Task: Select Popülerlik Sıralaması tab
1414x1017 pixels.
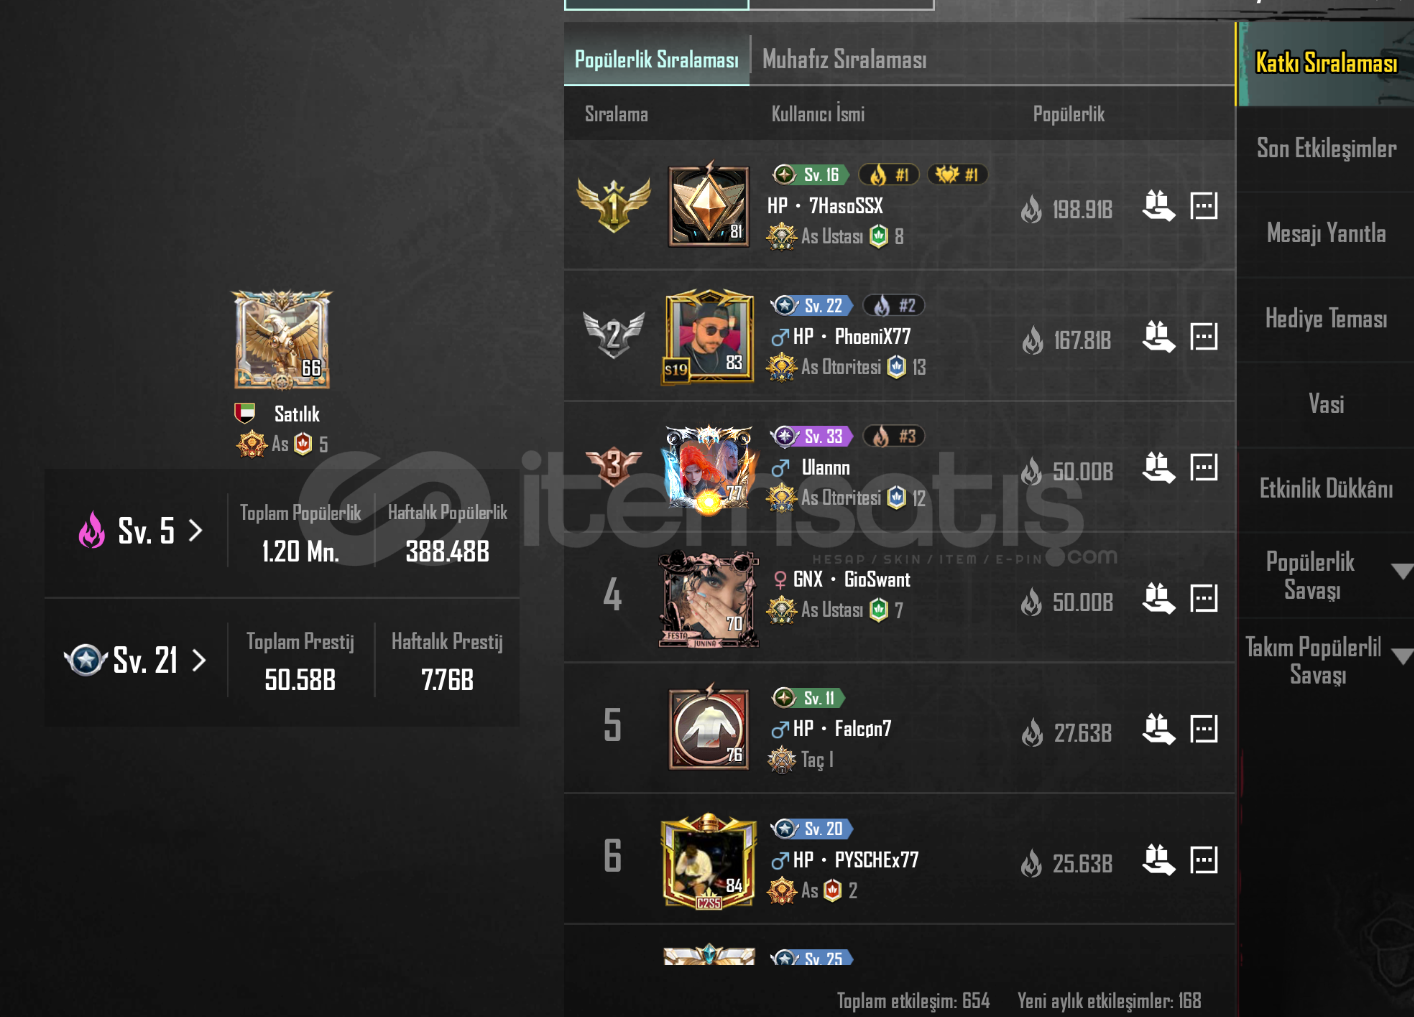Action: 656,60
